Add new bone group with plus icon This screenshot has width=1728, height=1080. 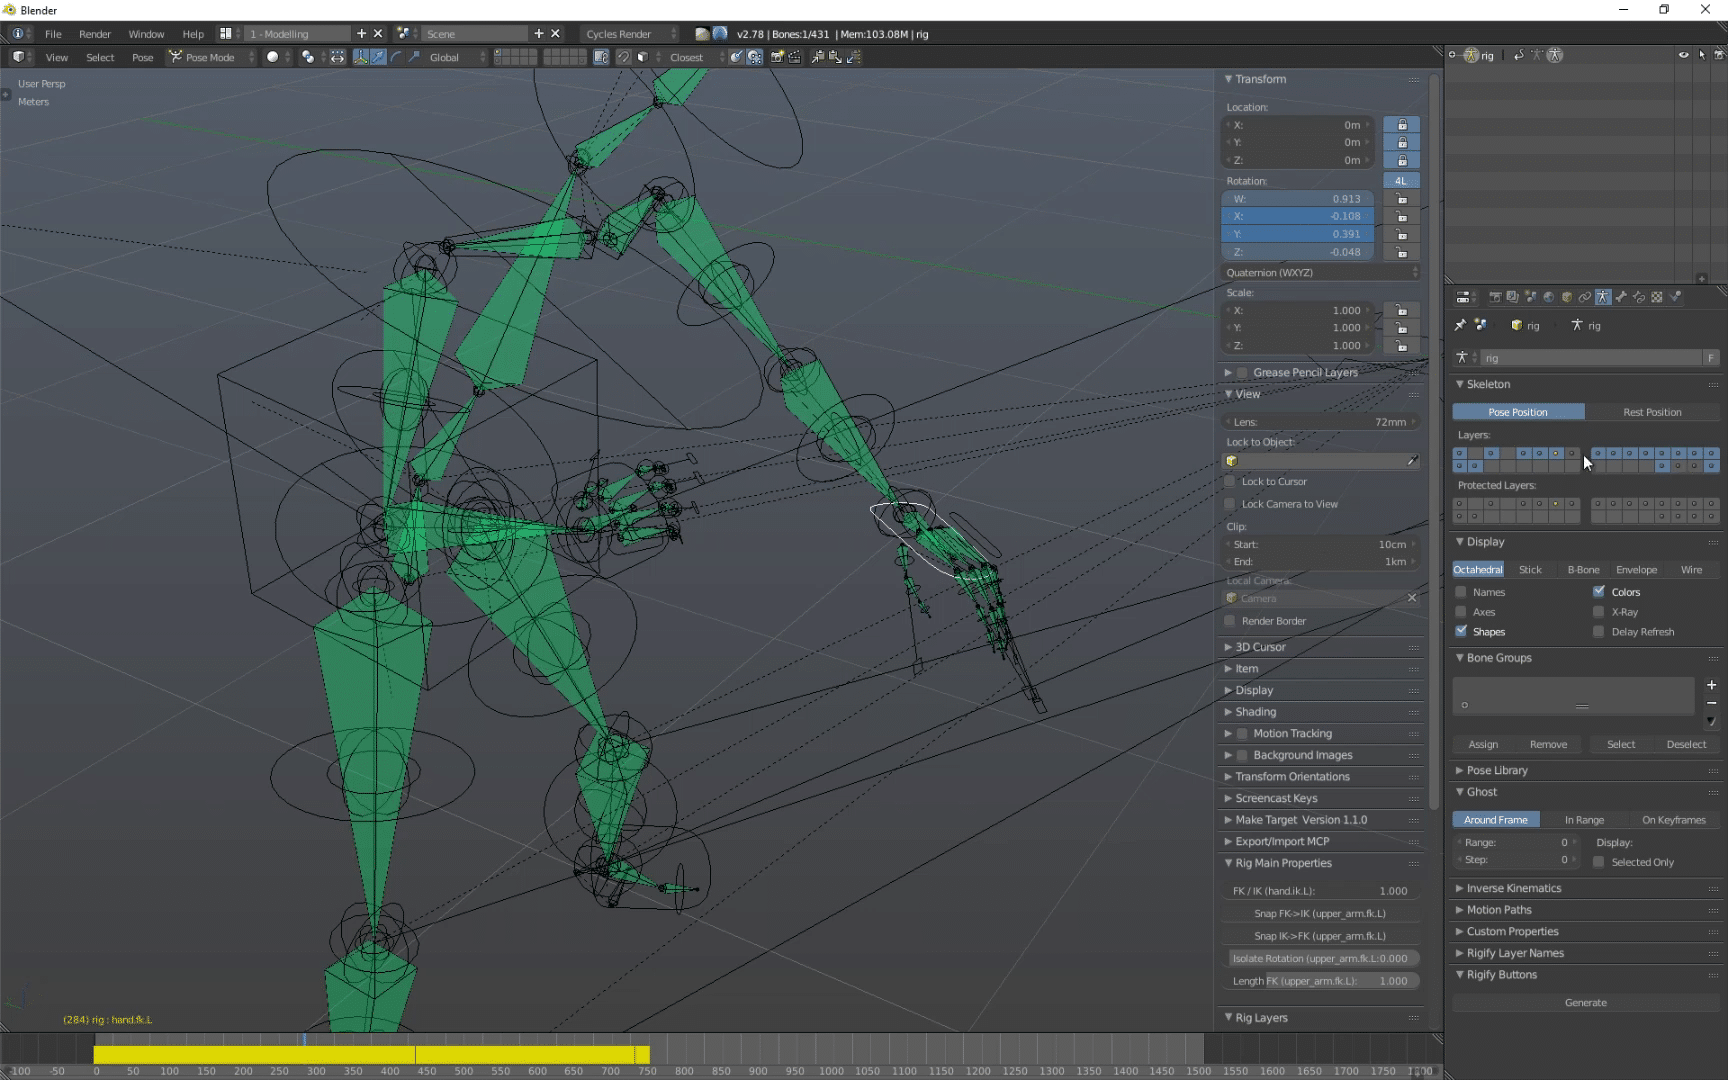(1711, 685)
